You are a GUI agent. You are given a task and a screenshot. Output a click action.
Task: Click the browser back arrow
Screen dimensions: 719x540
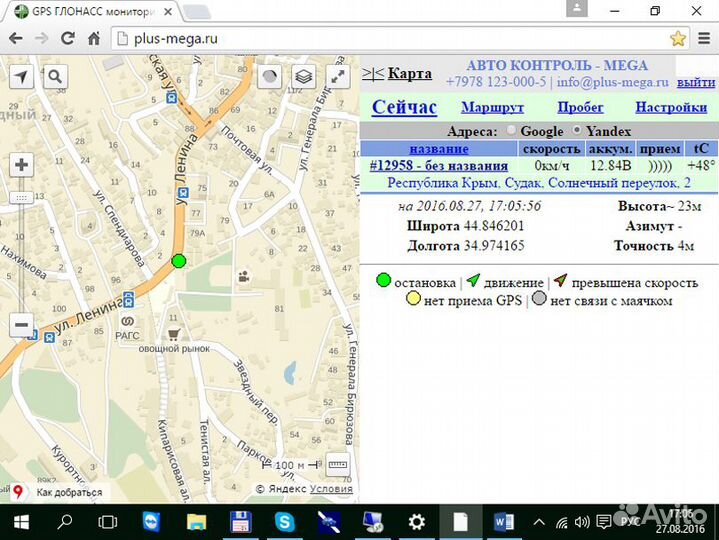16,39
